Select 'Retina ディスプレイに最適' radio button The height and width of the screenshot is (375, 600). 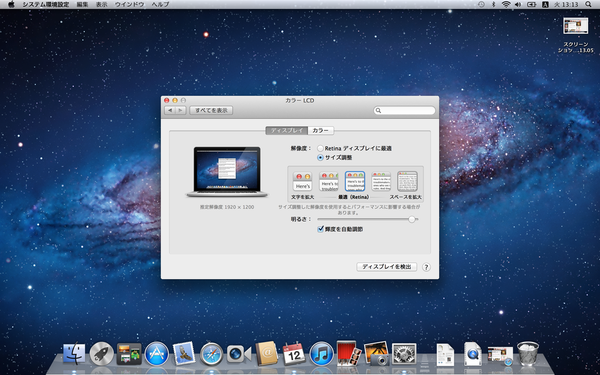320,148
